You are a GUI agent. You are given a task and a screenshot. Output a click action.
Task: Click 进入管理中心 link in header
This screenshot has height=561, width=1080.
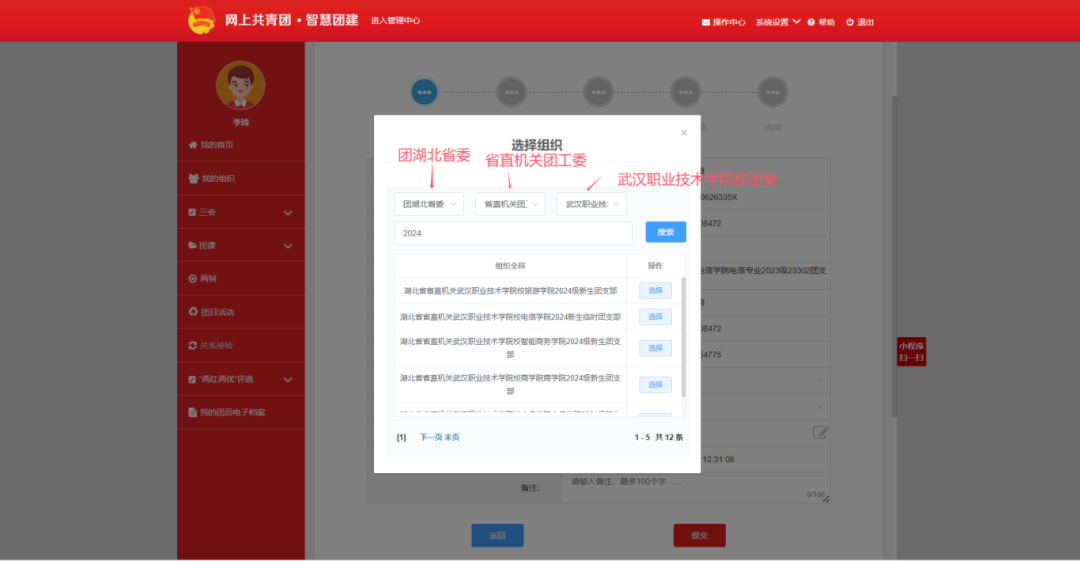[x=395, y=21]
